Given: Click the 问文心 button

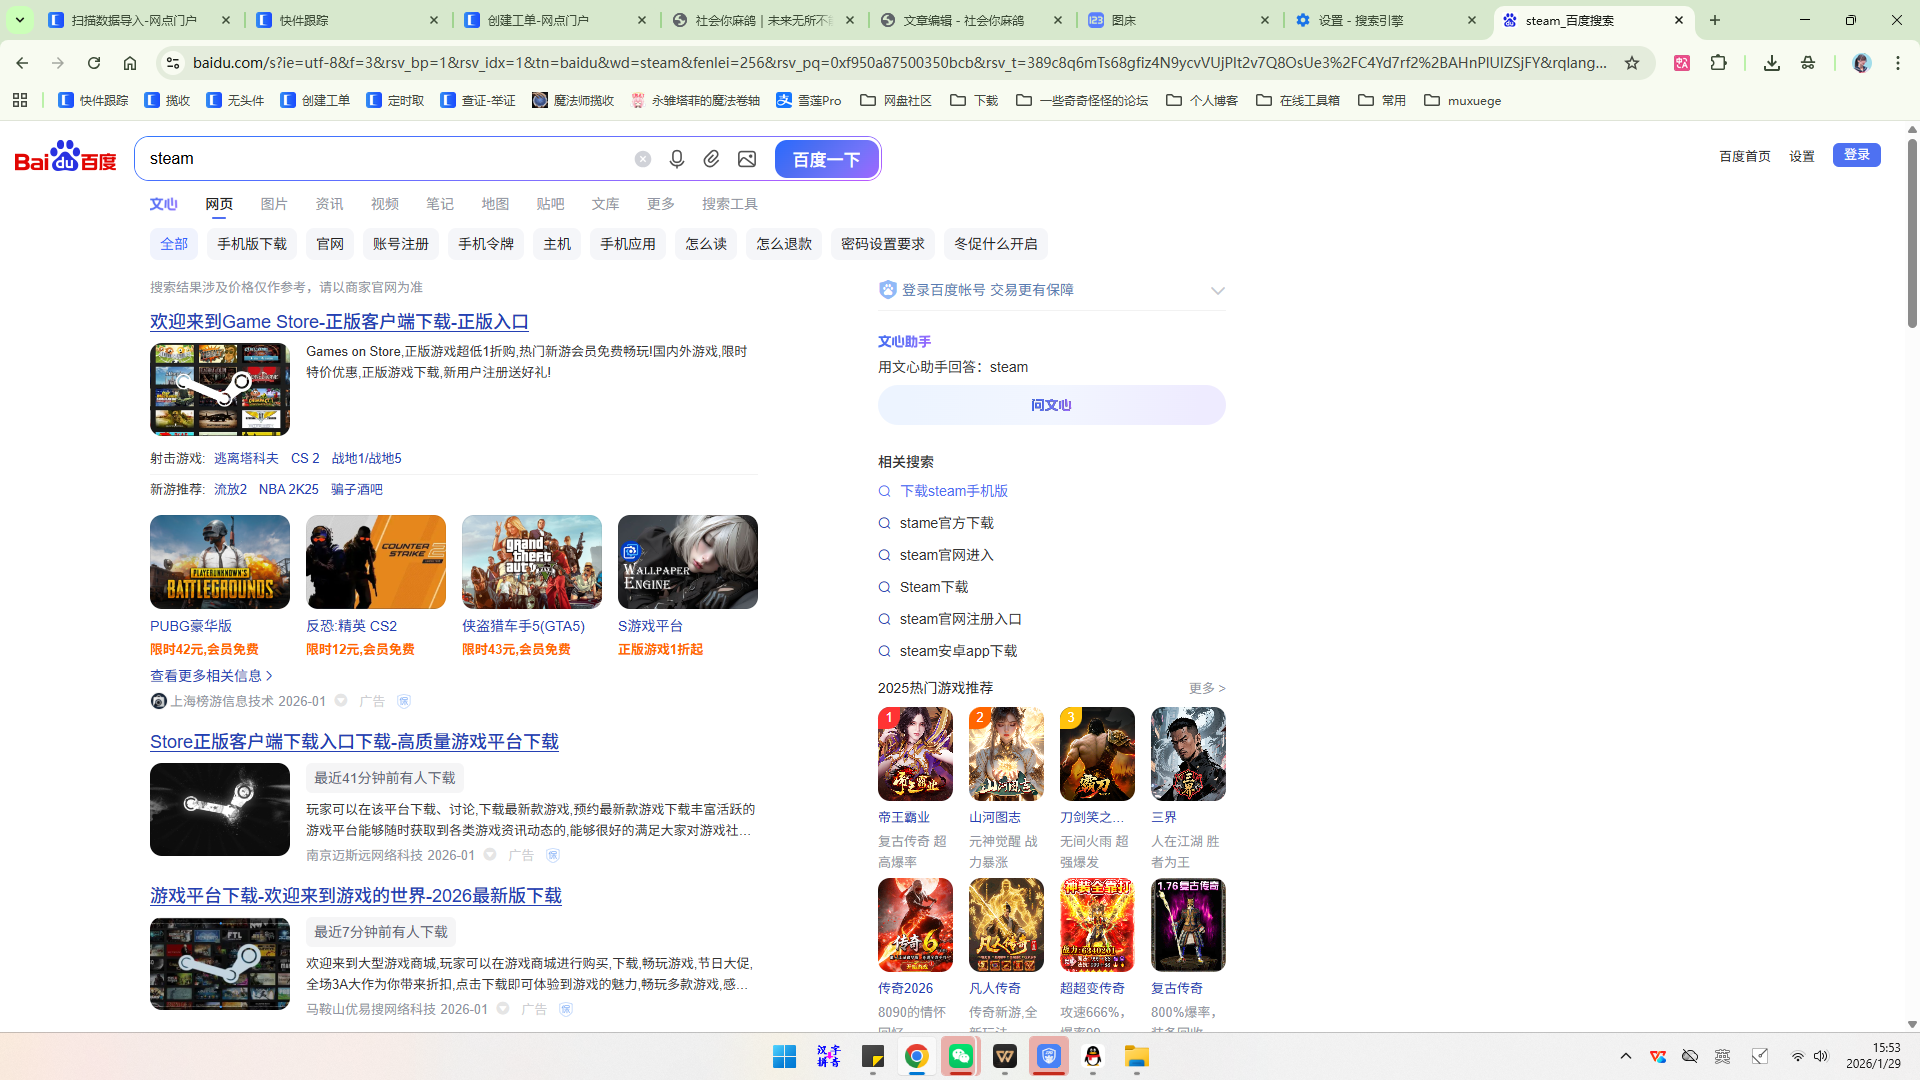Looking at the screenshot, I should click(x=1051, y=405).
